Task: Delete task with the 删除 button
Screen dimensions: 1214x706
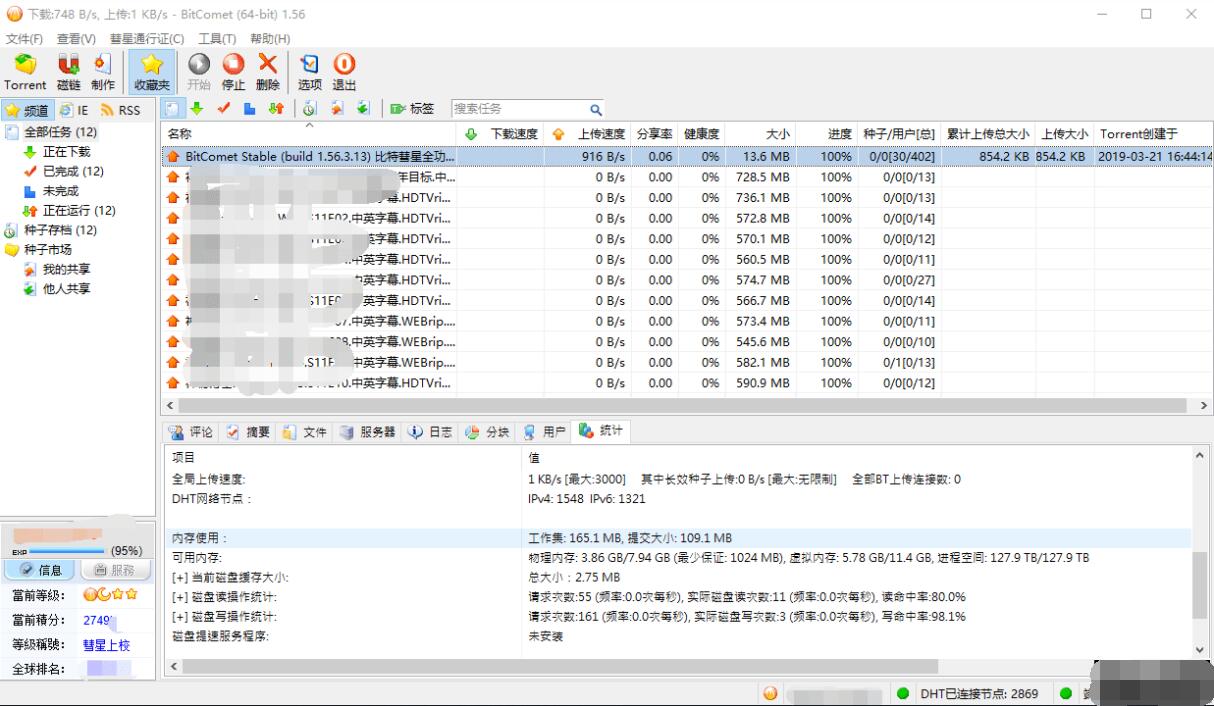Action: click(x=268, y=73)
